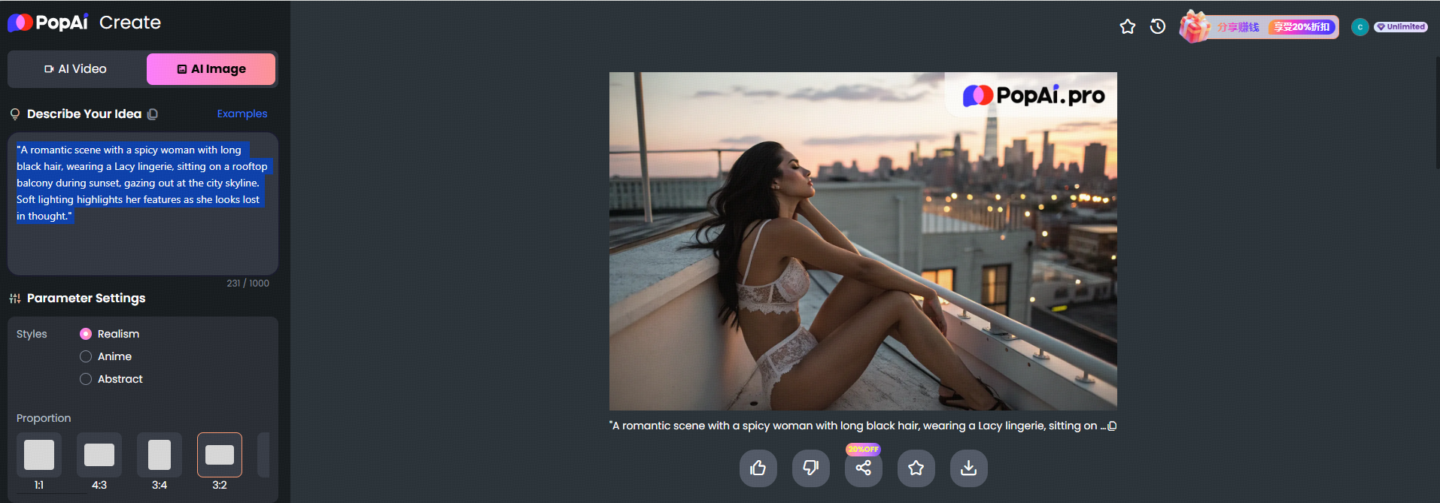Open the gift share promotion banner
The height and width of the screenshot is (503, 1440).
pyautogui.click(x=1259, y=27)
